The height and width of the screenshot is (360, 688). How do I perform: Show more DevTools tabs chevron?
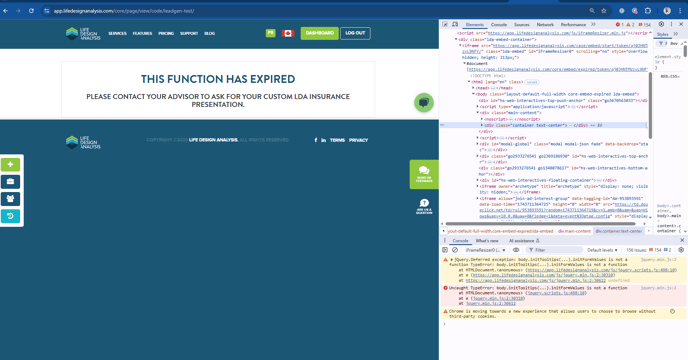pos(593,25)
